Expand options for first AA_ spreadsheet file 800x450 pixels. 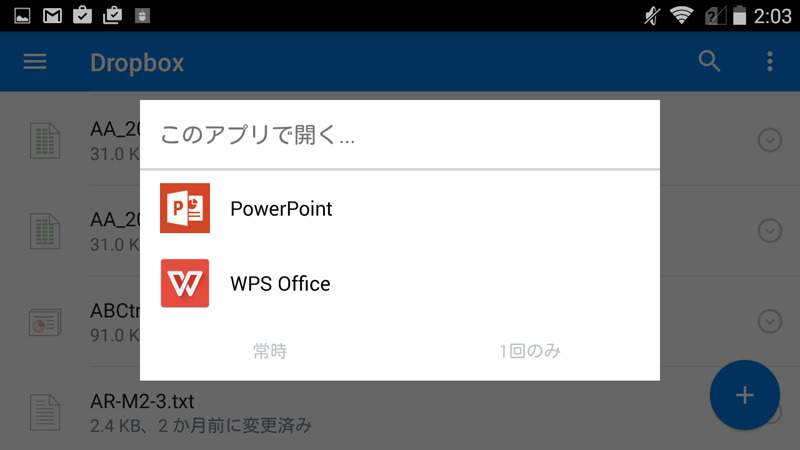pos(769,140)
